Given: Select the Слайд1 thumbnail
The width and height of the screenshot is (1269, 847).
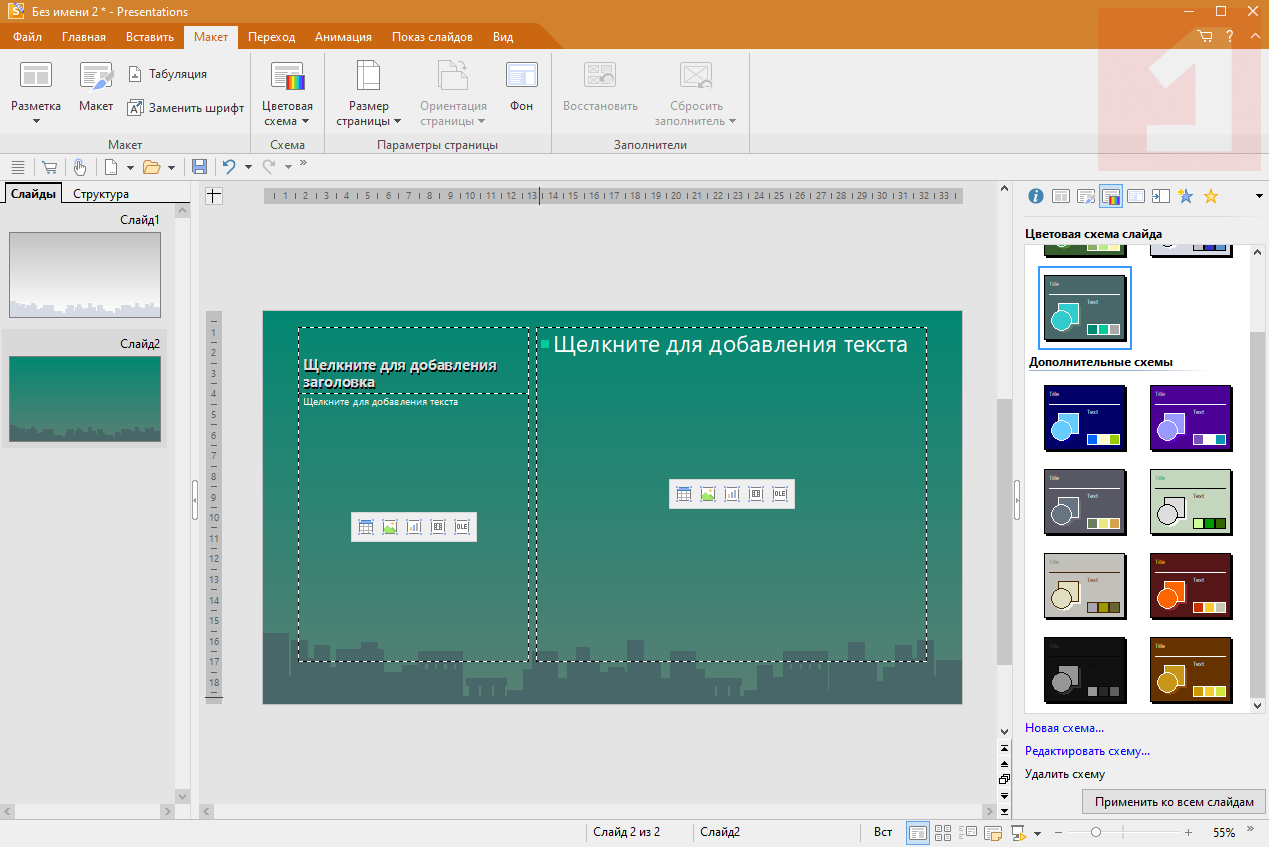Looking at the screenshot, I should coord(84,273).
